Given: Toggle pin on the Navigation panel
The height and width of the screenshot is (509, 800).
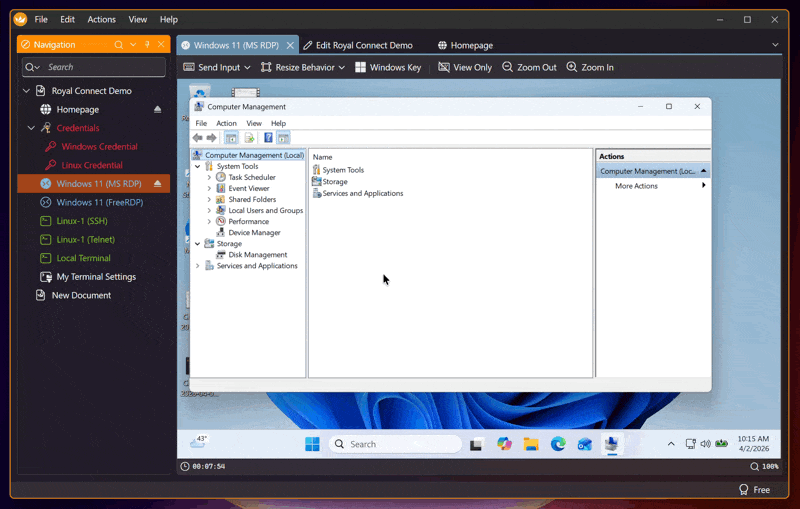Looking at the screenshot, I should point(147,45).
